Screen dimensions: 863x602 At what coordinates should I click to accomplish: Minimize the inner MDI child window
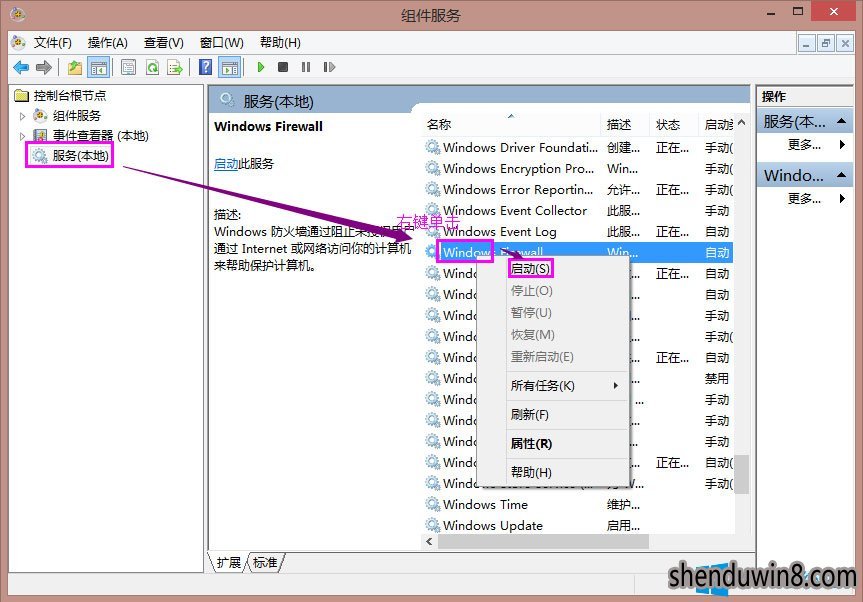coord(806,43)
